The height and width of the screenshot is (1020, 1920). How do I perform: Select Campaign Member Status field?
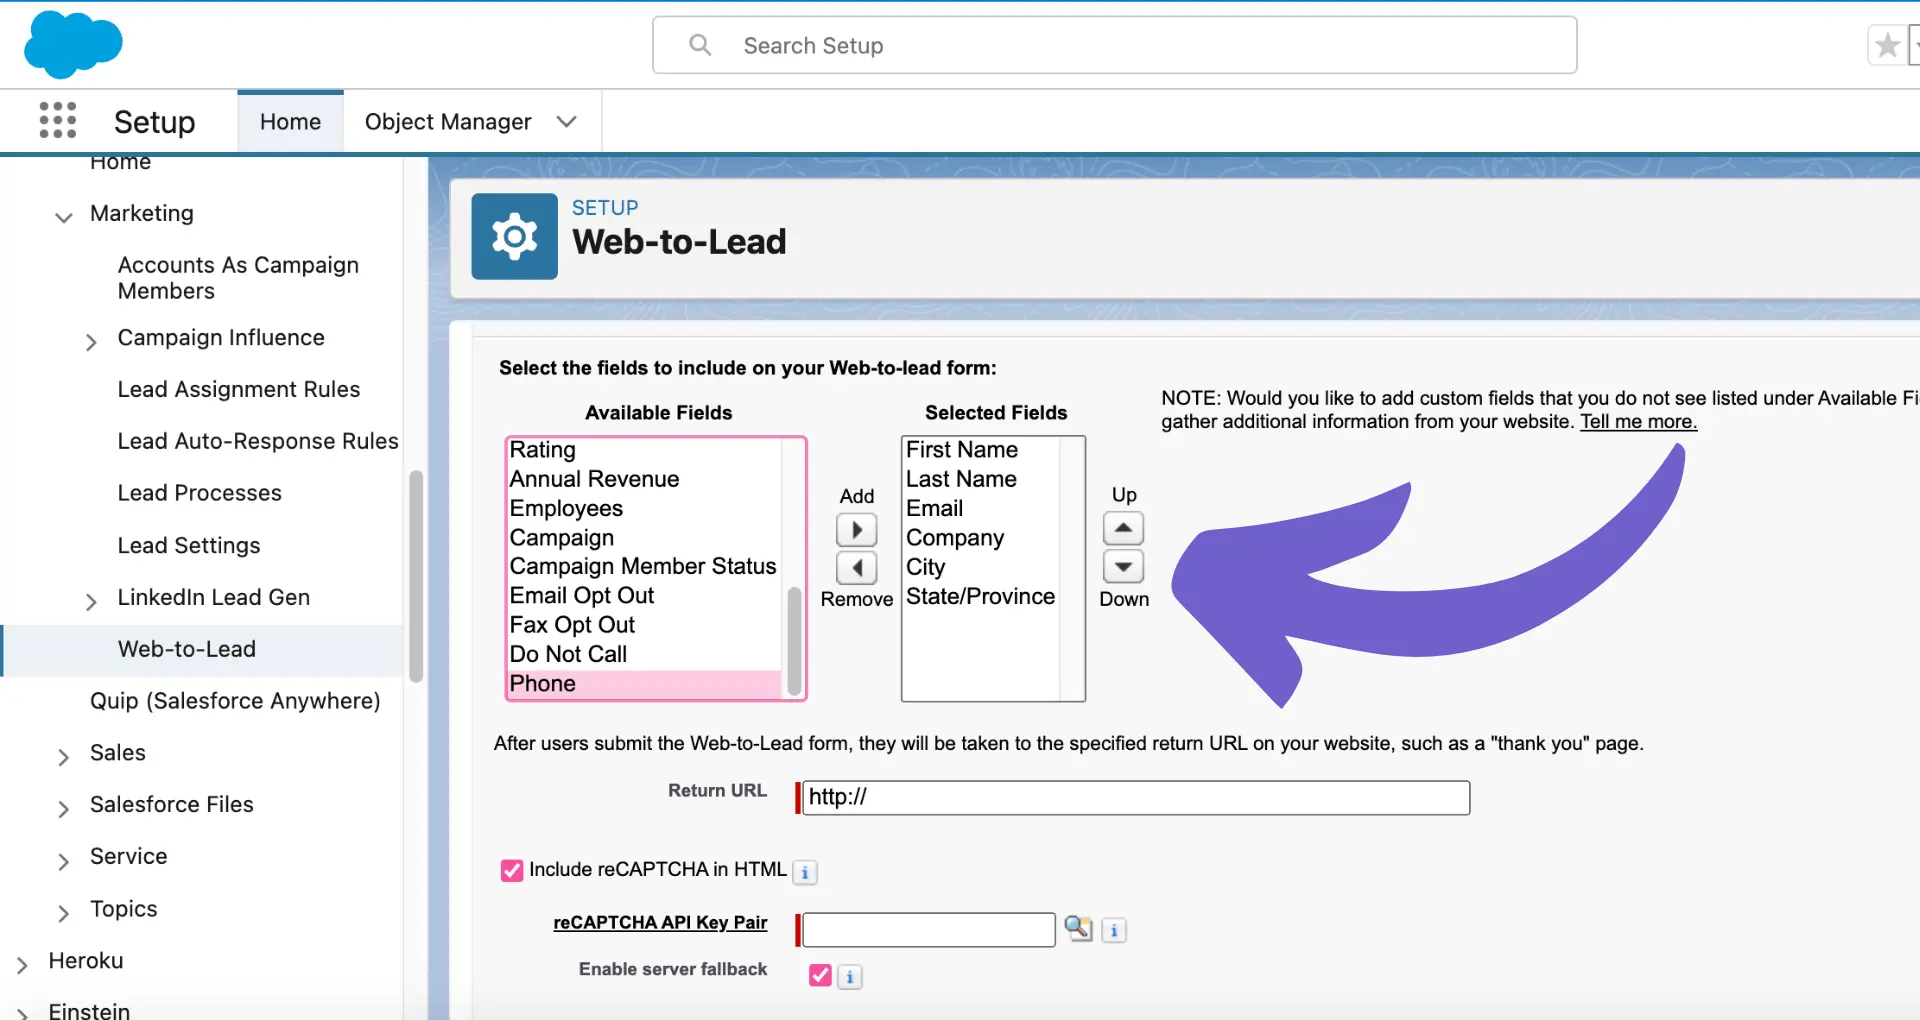[643, 567]
